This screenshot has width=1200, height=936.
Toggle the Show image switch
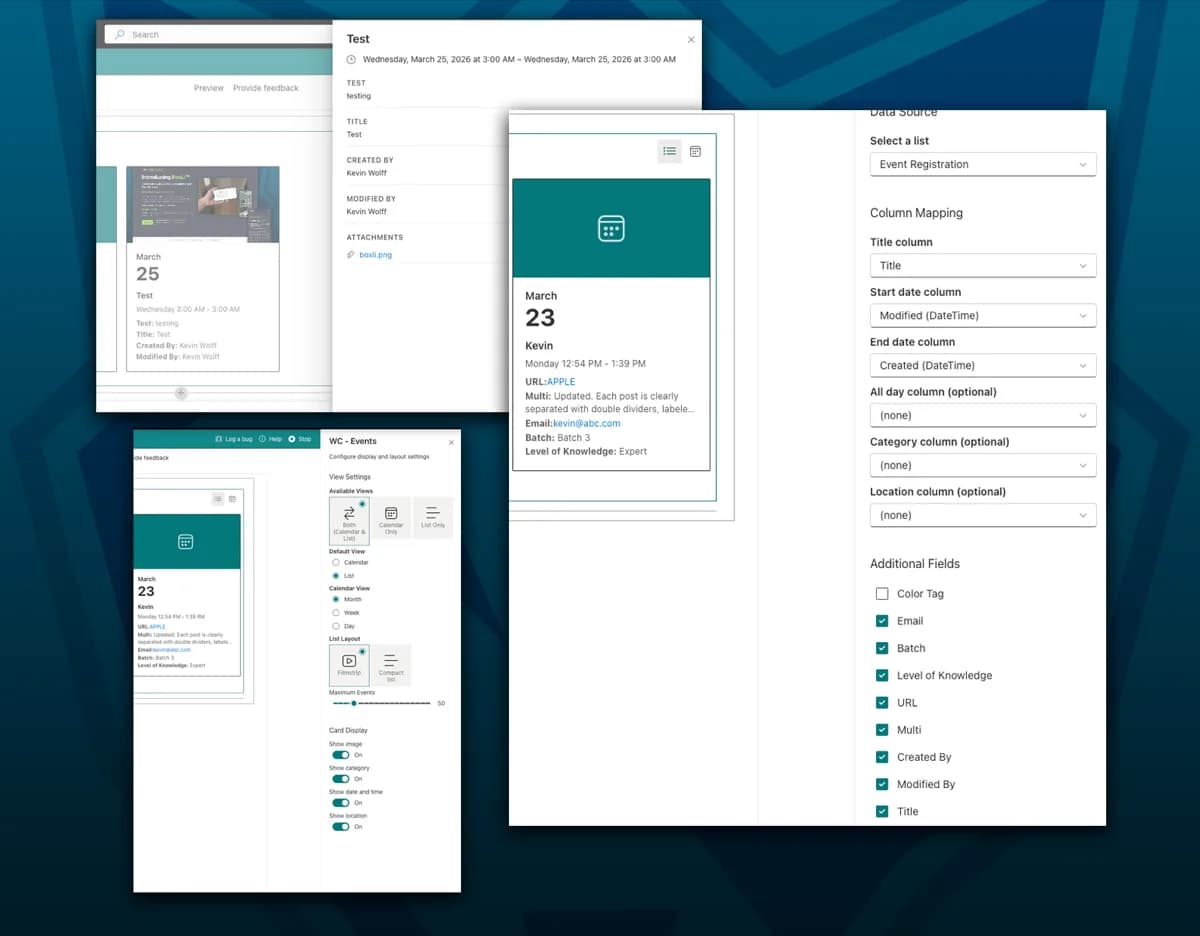[341, 755]
